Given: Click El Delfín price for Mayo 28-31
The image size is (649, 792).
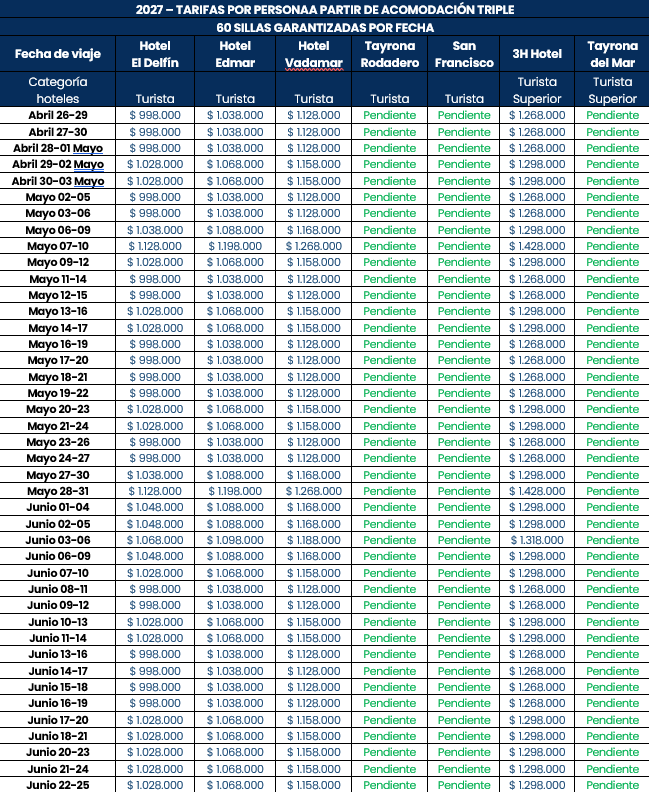Looking at the screenshot, I should tap(155, 491).
